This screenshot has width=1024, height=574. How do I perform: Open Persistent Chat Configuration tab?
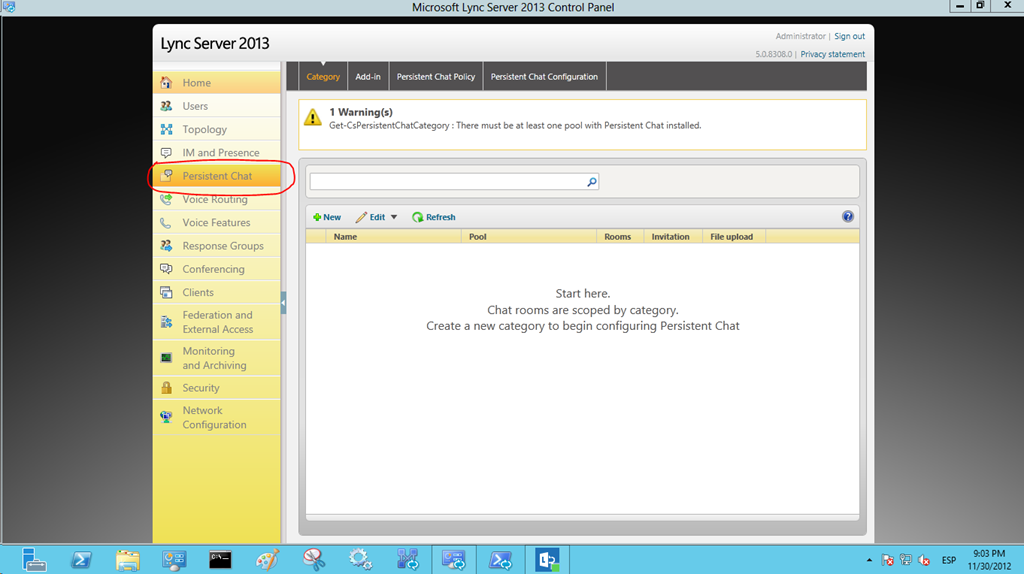544,77
